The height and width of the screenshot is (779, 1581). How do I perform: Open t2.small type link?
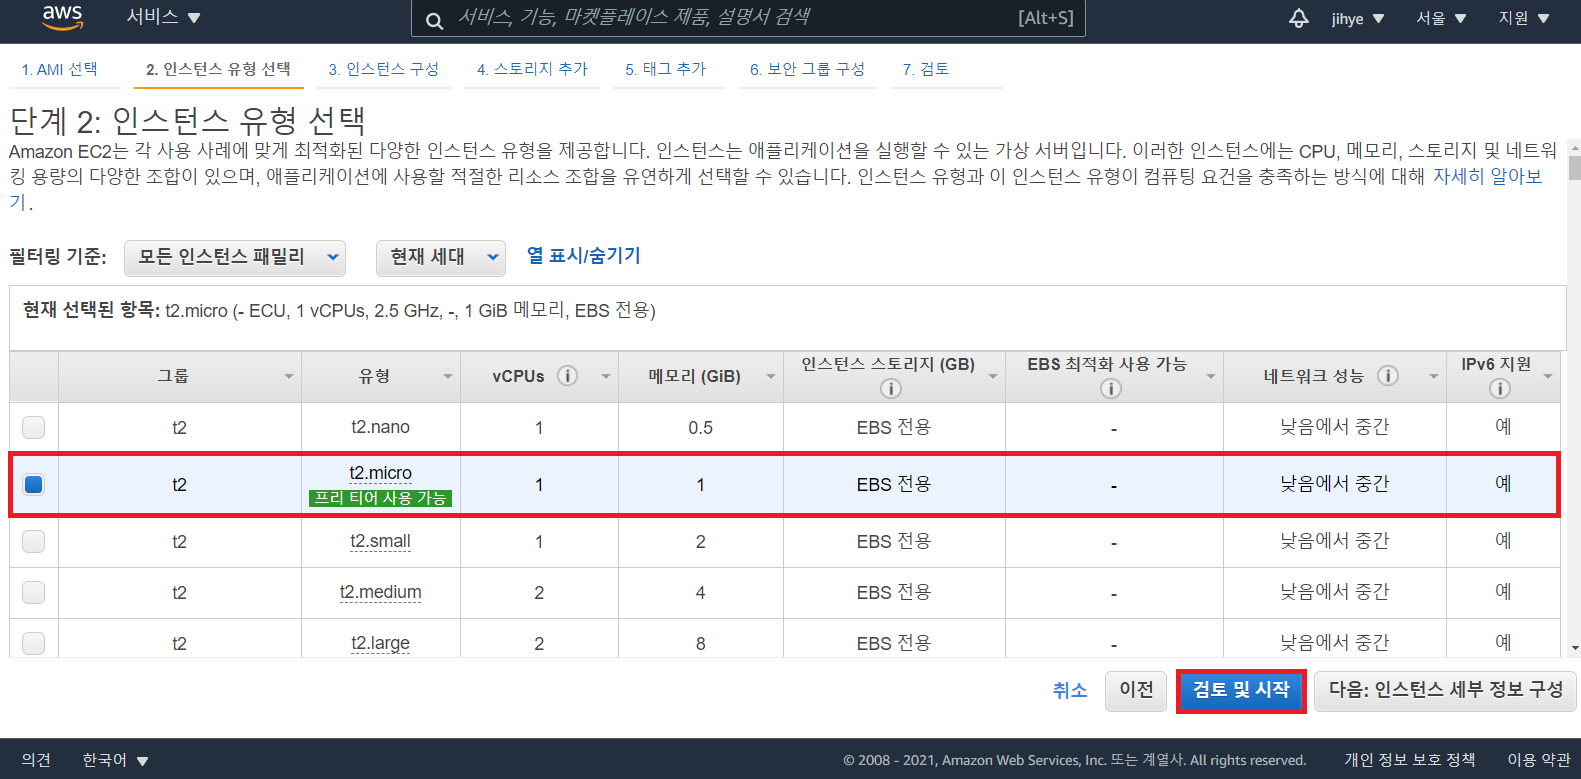point(380,541)
